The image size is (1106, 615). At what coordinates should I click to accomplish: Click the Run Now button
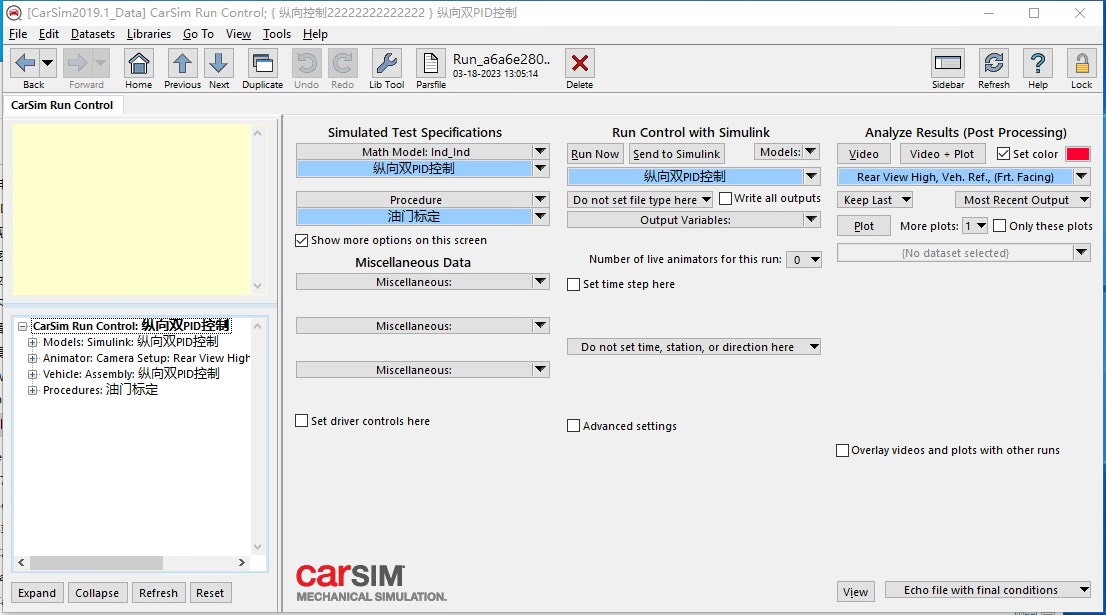pos(595,154)
